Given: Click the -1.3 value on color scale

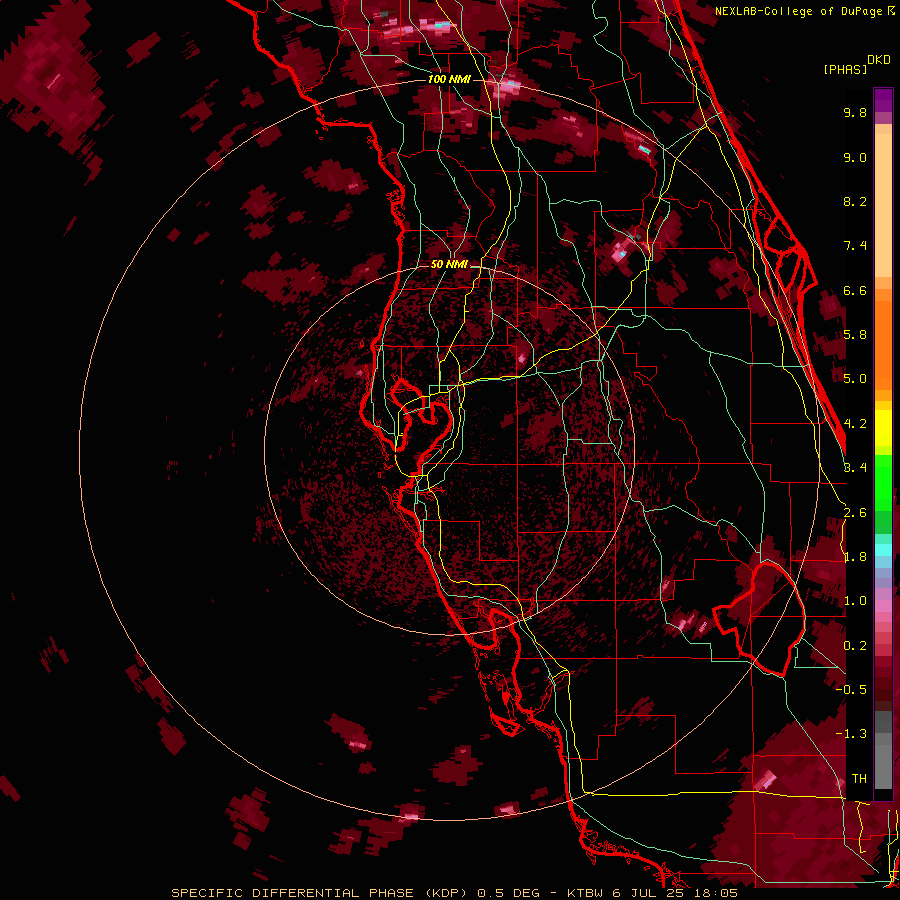Looking at the screenshot, I should pos(851,734).
